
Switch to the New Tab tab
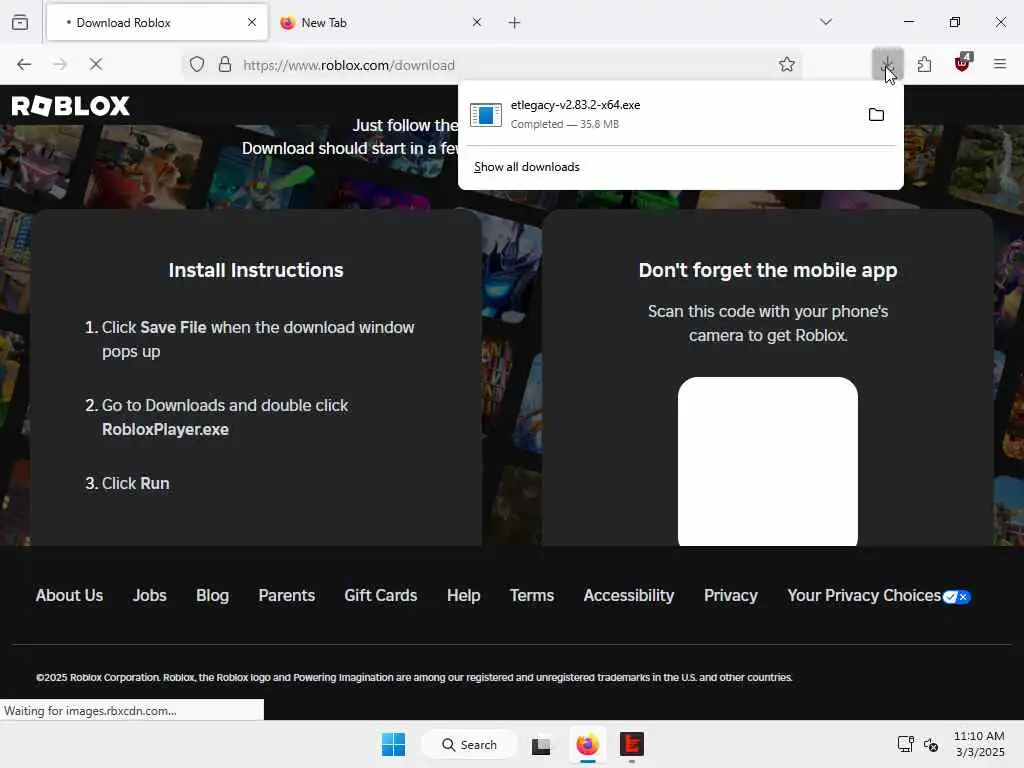click(x=381, y=22)
